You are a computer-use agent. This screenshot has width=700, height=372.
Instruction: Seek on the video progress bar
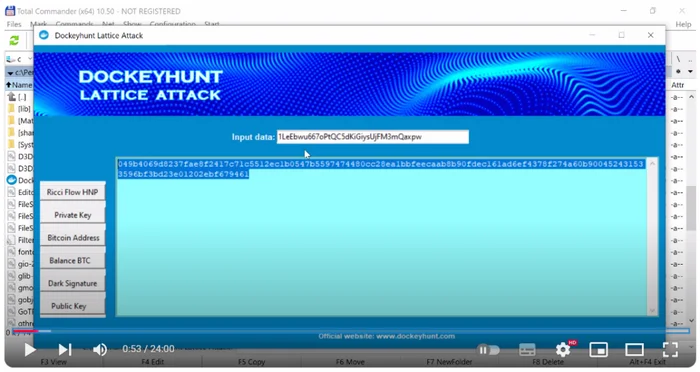350,331
